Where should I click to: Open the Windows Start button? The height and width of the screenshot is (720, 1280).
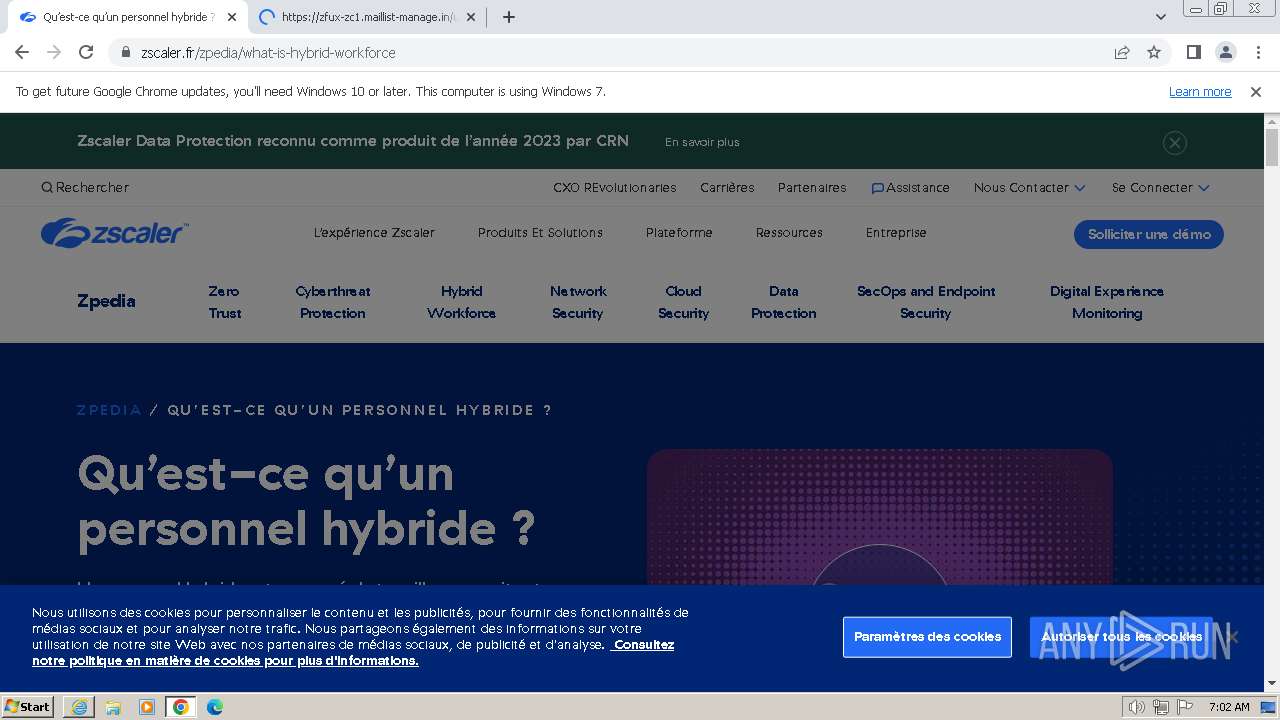[28, 707]
